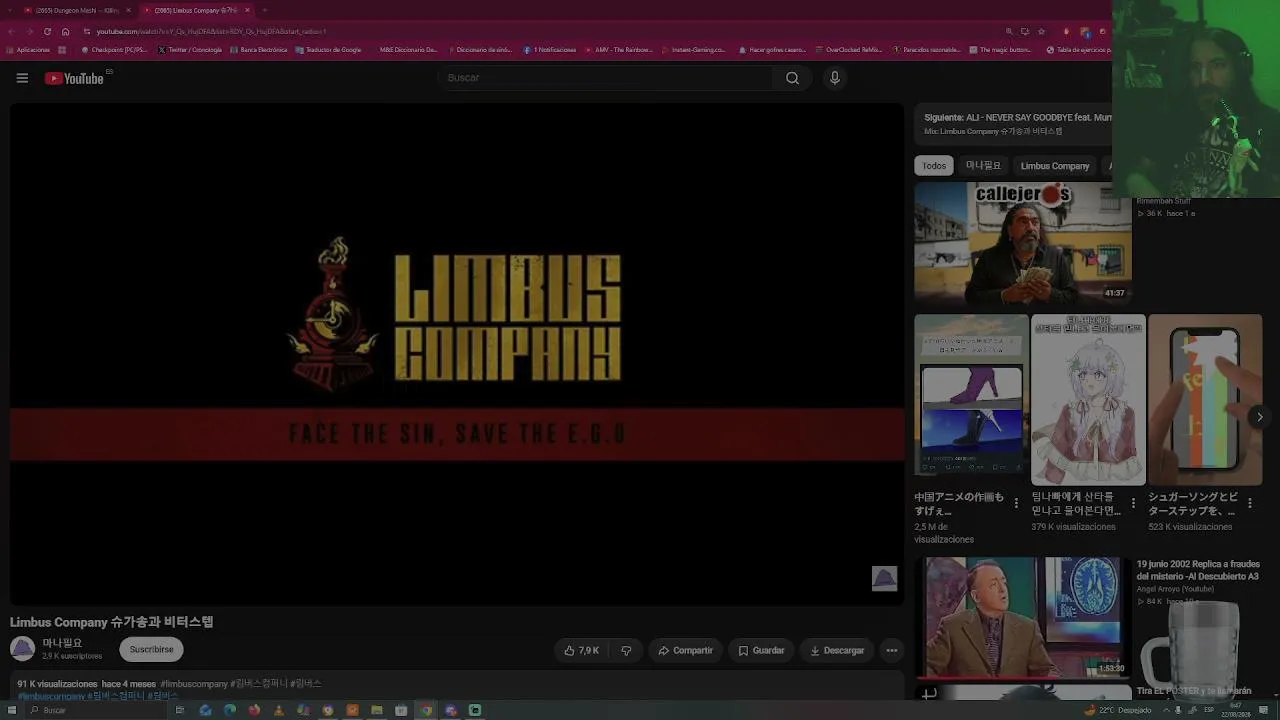
Task: Click the Limbus Company video player
Action: click(457, 354)
